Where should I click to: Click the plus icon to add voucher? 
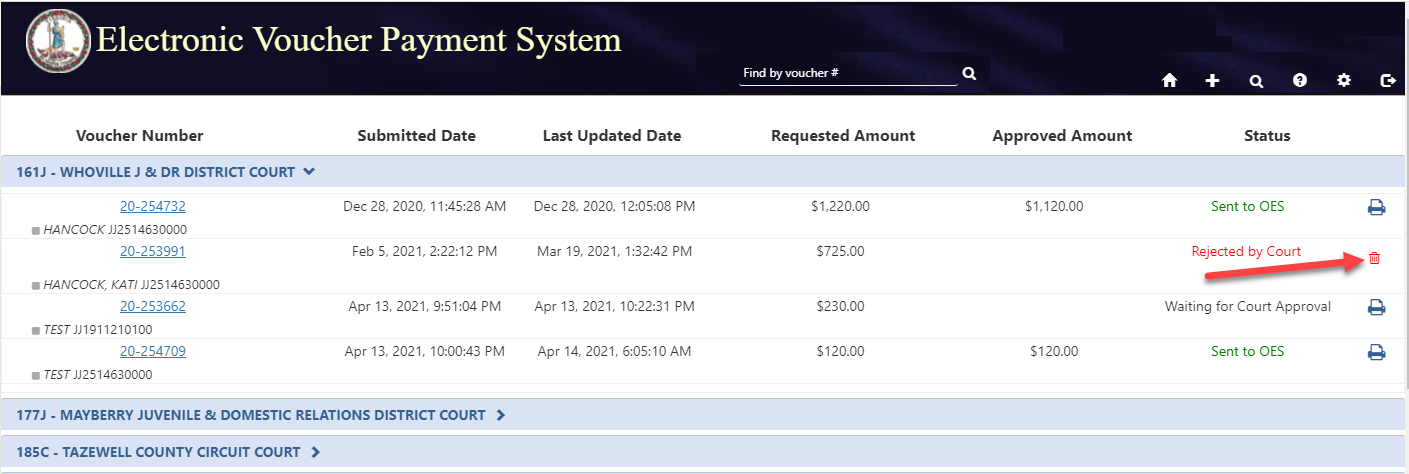point(1212,81)
